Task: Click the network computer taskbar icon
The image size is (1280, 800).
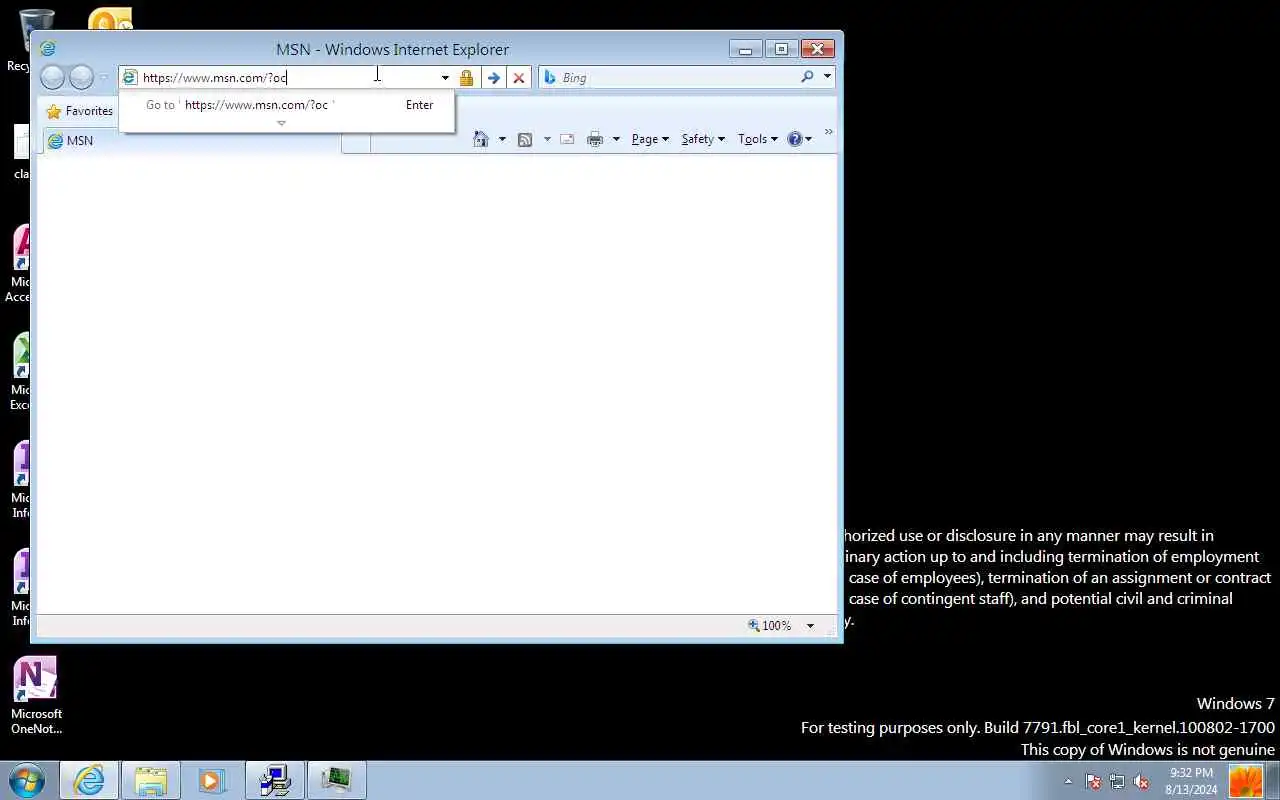Action: [x=274, y=780]
